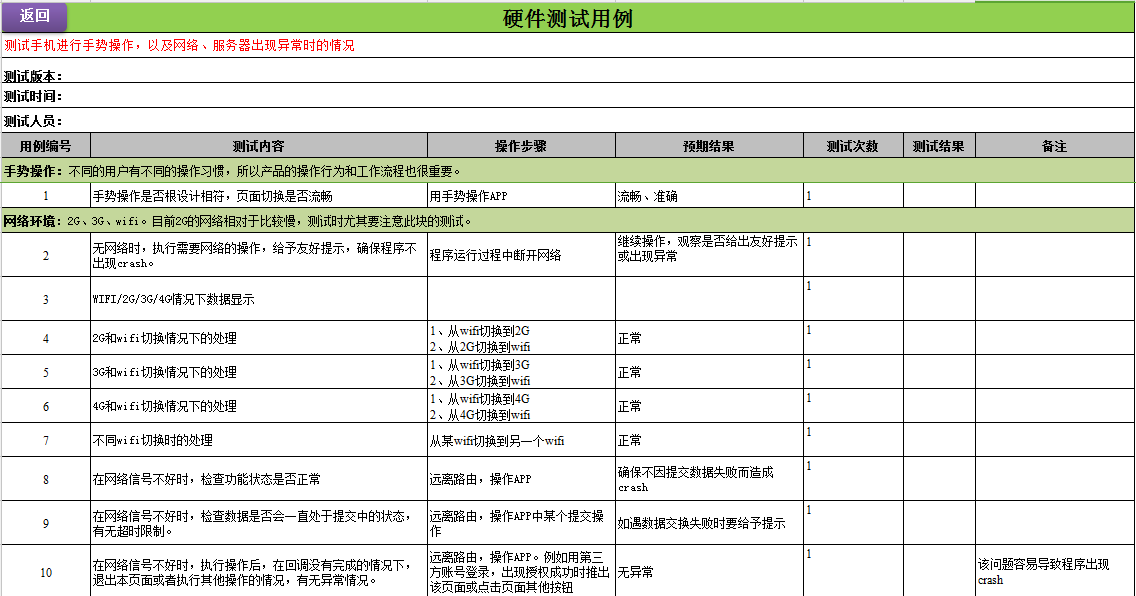1136x596 pixels.
Task: Select the 从wifi切换到3G steps cell
Action: tap(521, 372)
